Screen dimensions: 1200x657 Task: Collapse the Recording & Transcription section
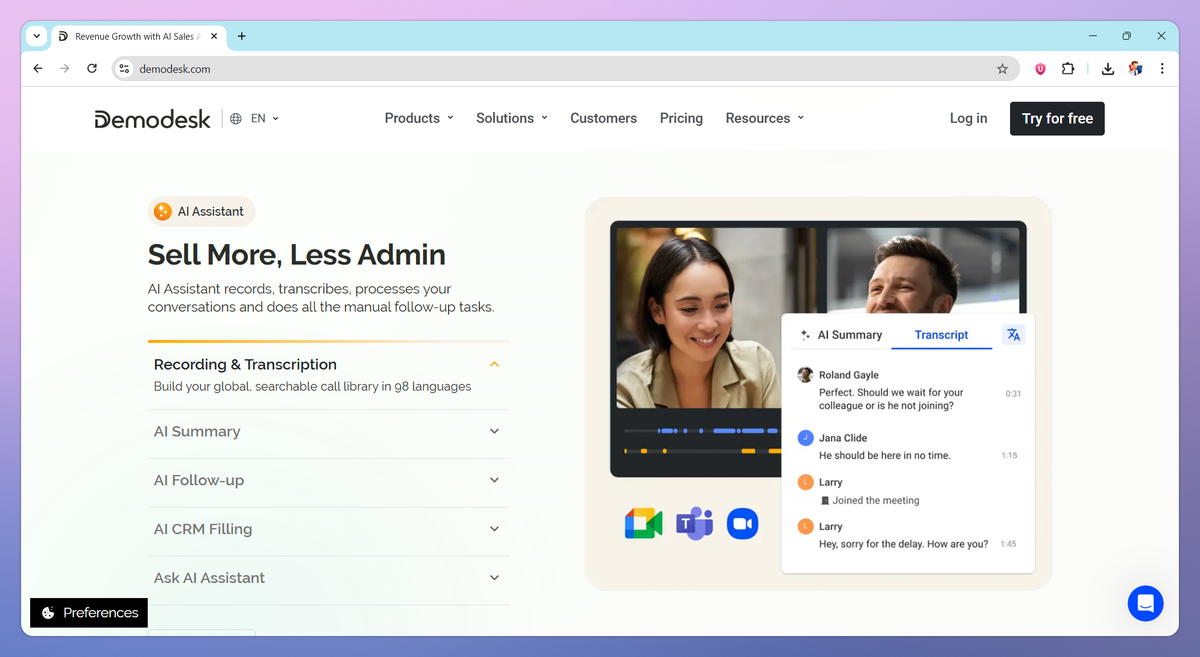click(494, 364)
